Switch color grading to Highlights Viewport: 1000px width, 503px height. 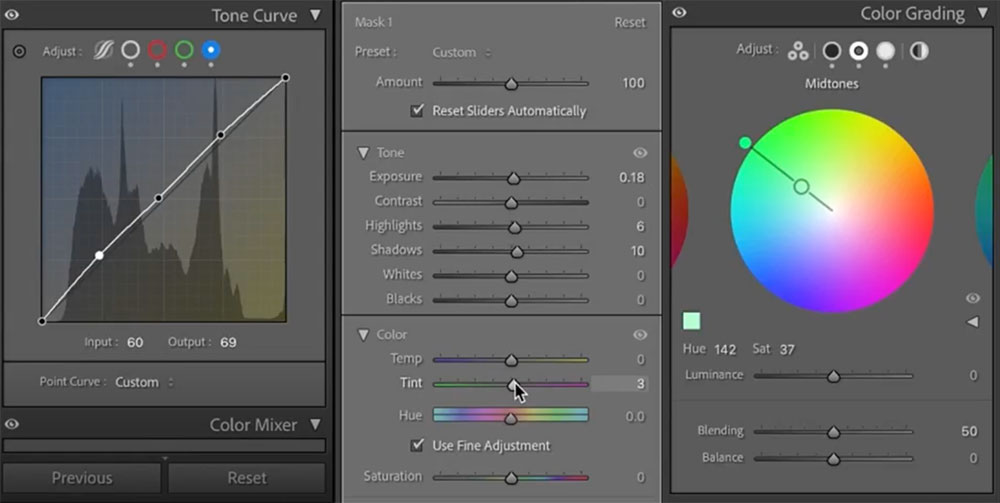885,50
